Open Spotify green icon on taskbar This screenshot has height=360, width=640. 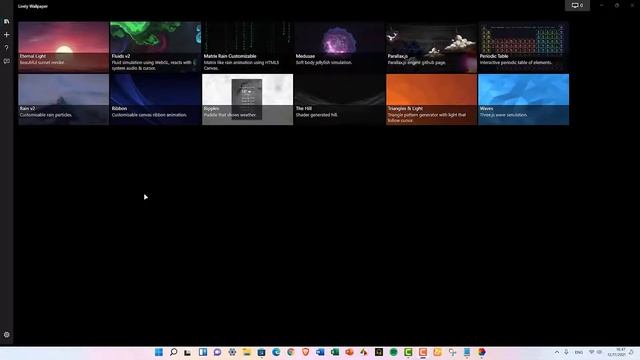pyautogui.click(x=393, y=352)
